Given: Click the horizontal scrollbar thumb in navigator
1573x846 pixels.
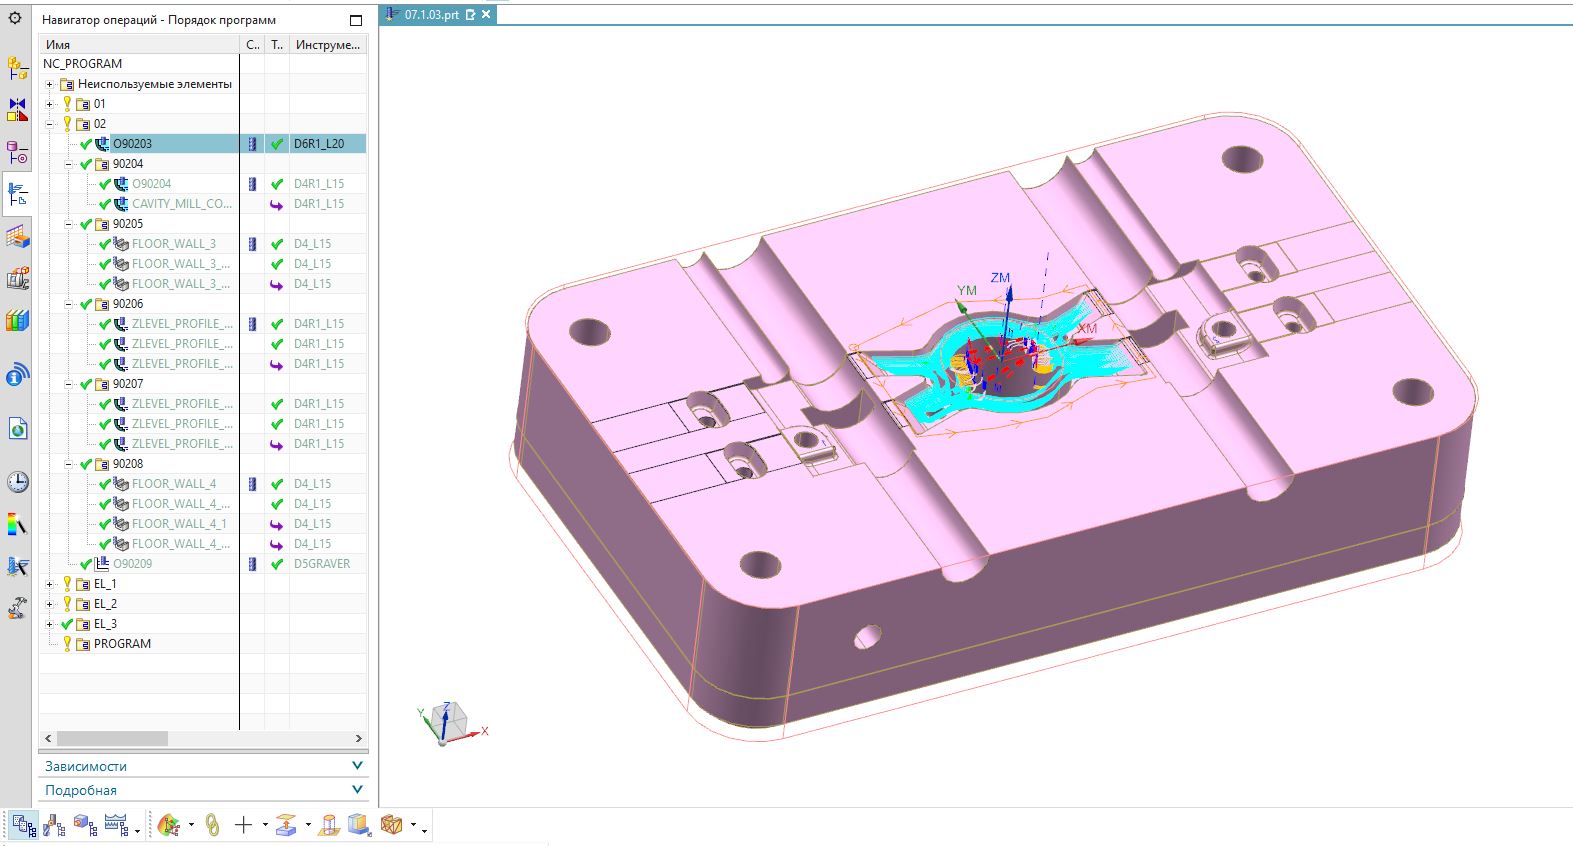Looking at the screenshot, I should [x=112, y=738].
